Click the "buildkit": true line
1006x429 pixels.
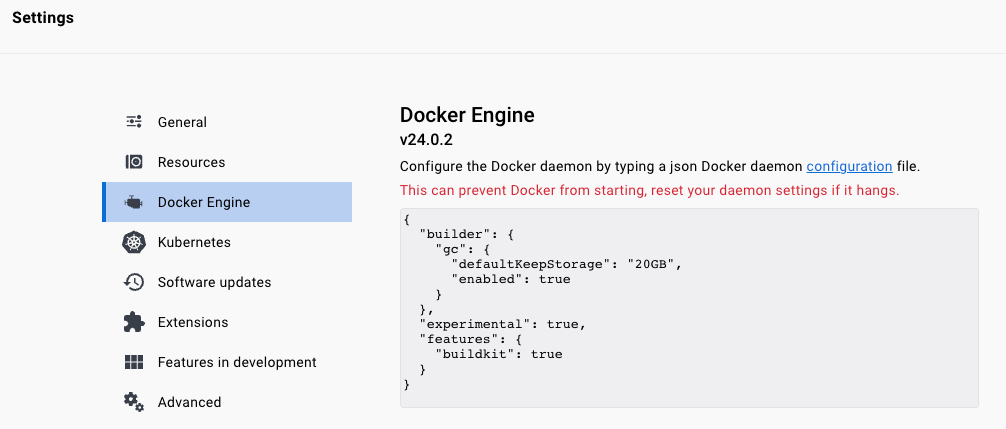(499, 354)
